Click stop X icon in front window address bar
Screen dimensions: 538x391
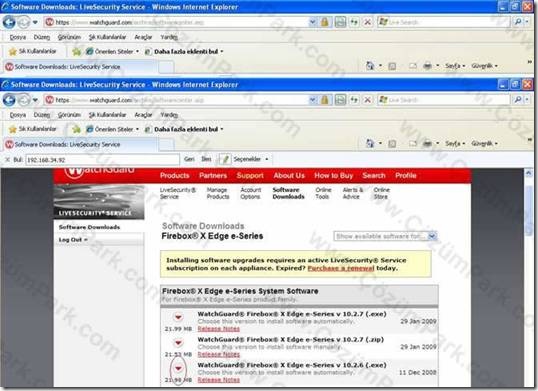[367, 100]
